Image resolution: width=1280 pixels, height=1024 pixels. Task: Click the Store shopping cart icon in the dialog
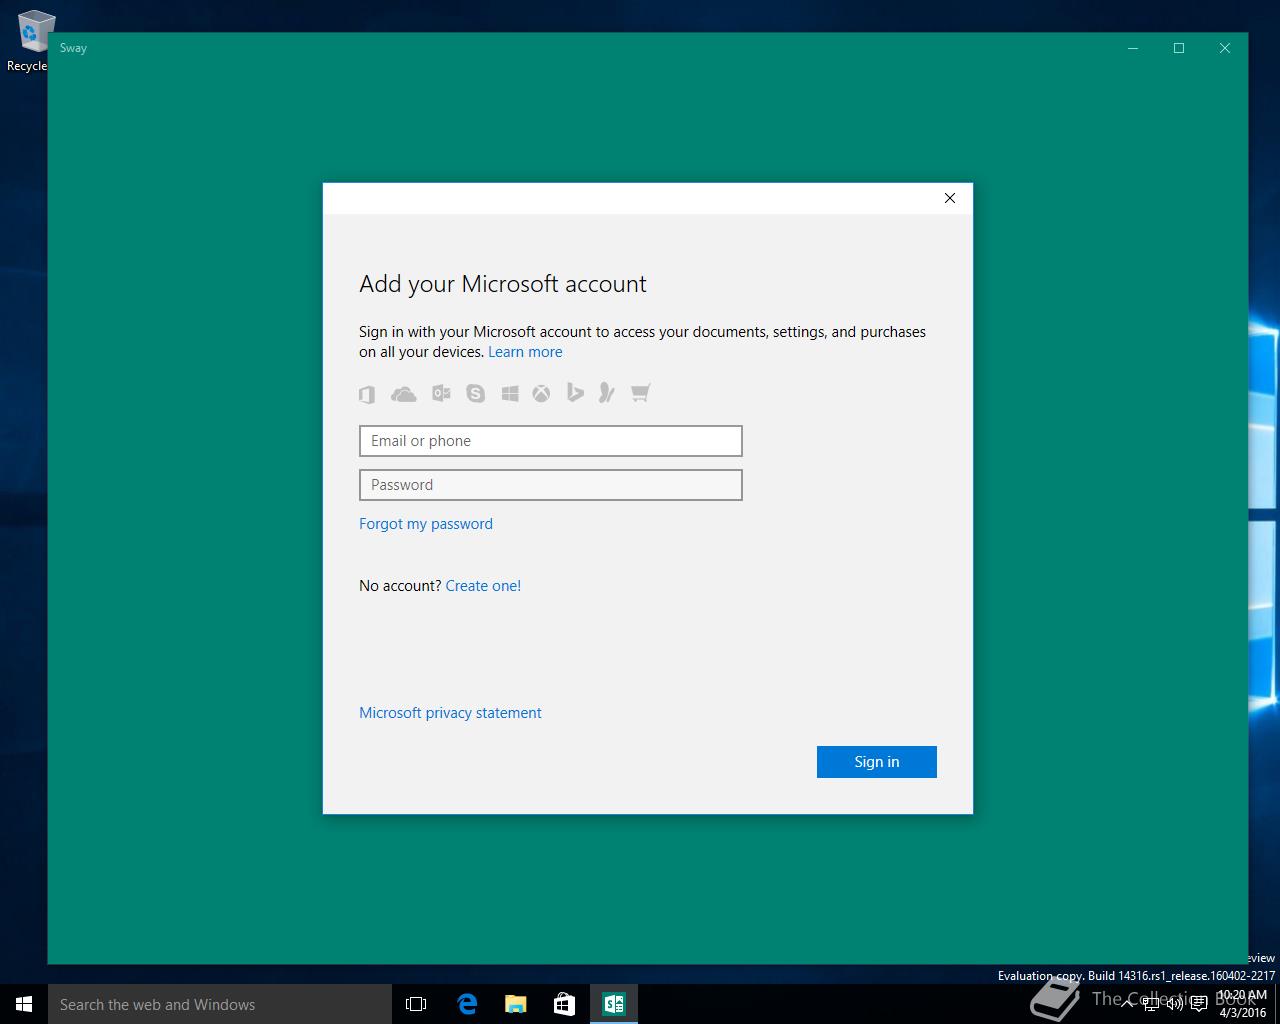pyautogui.click(x=641, y=393)
